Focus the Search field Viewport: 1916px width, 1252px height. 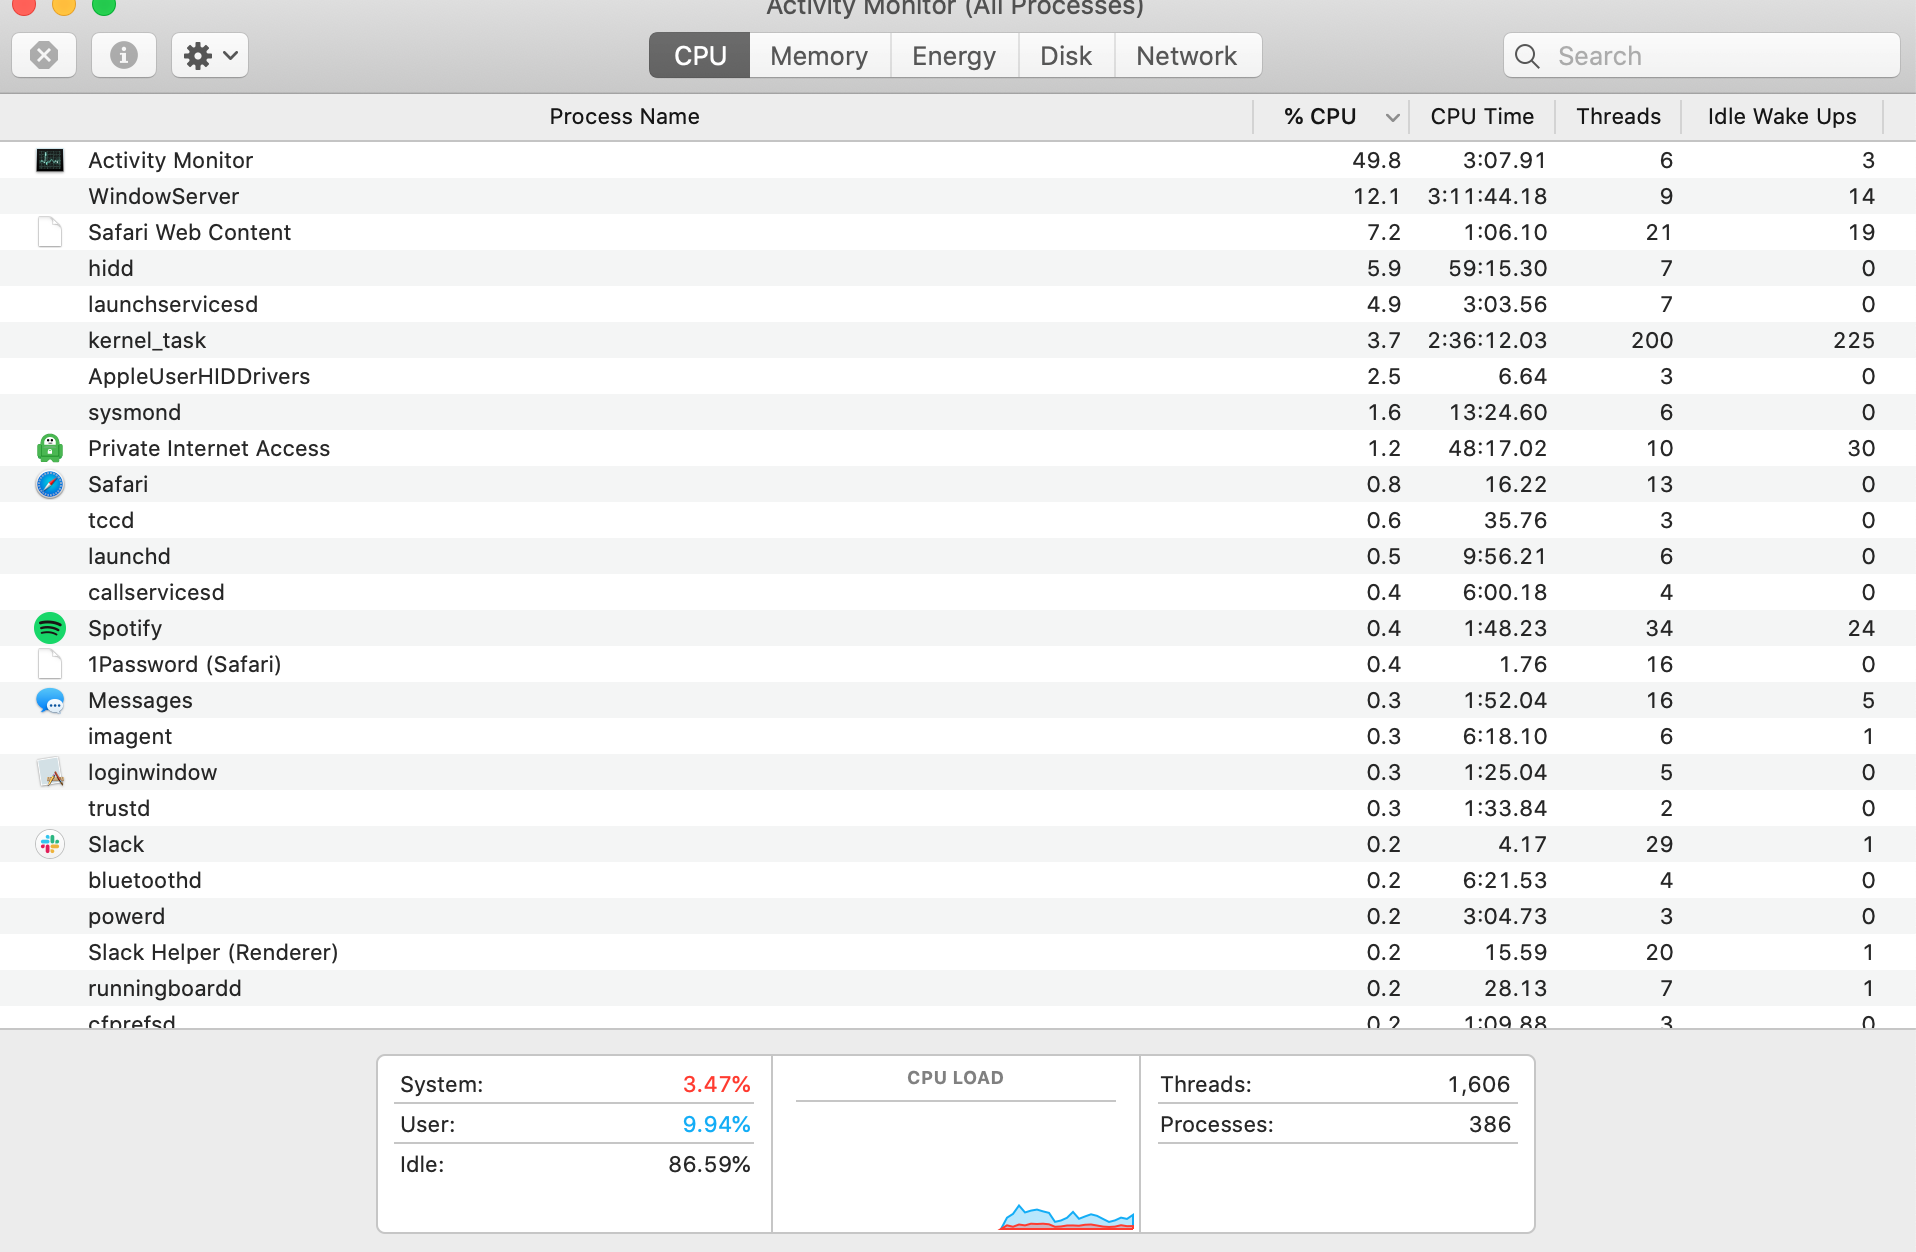pos(1702,55)
